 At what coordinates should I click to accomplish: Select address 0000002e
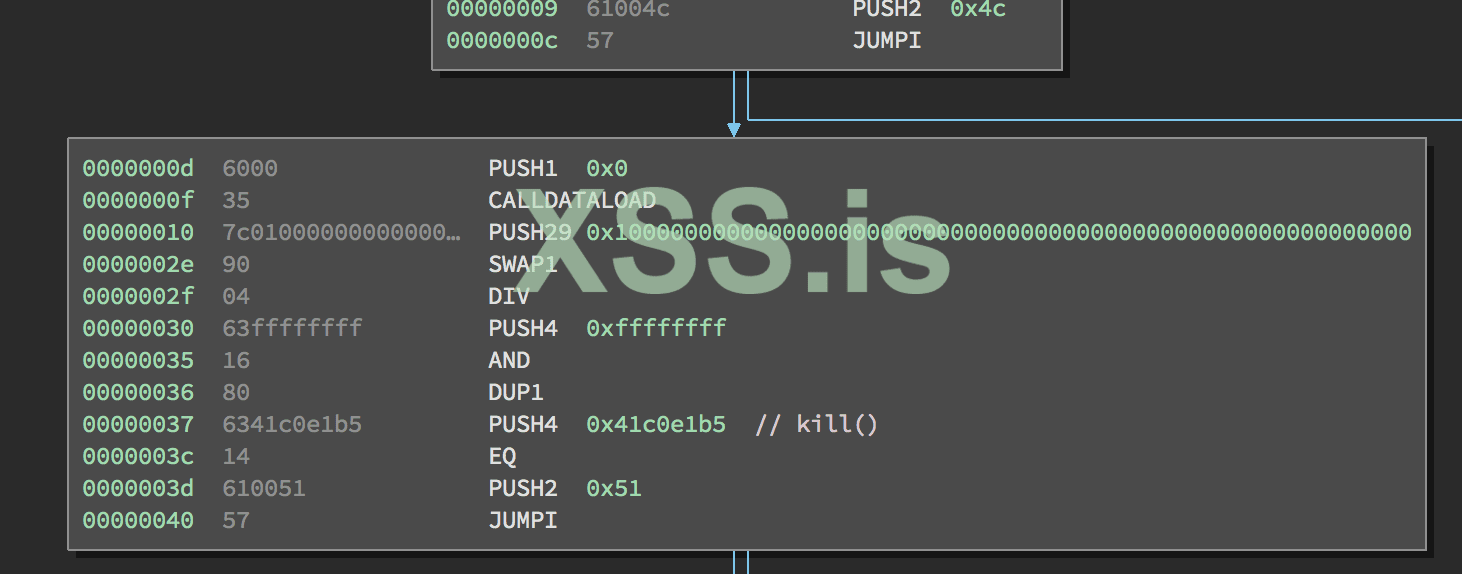138,265
